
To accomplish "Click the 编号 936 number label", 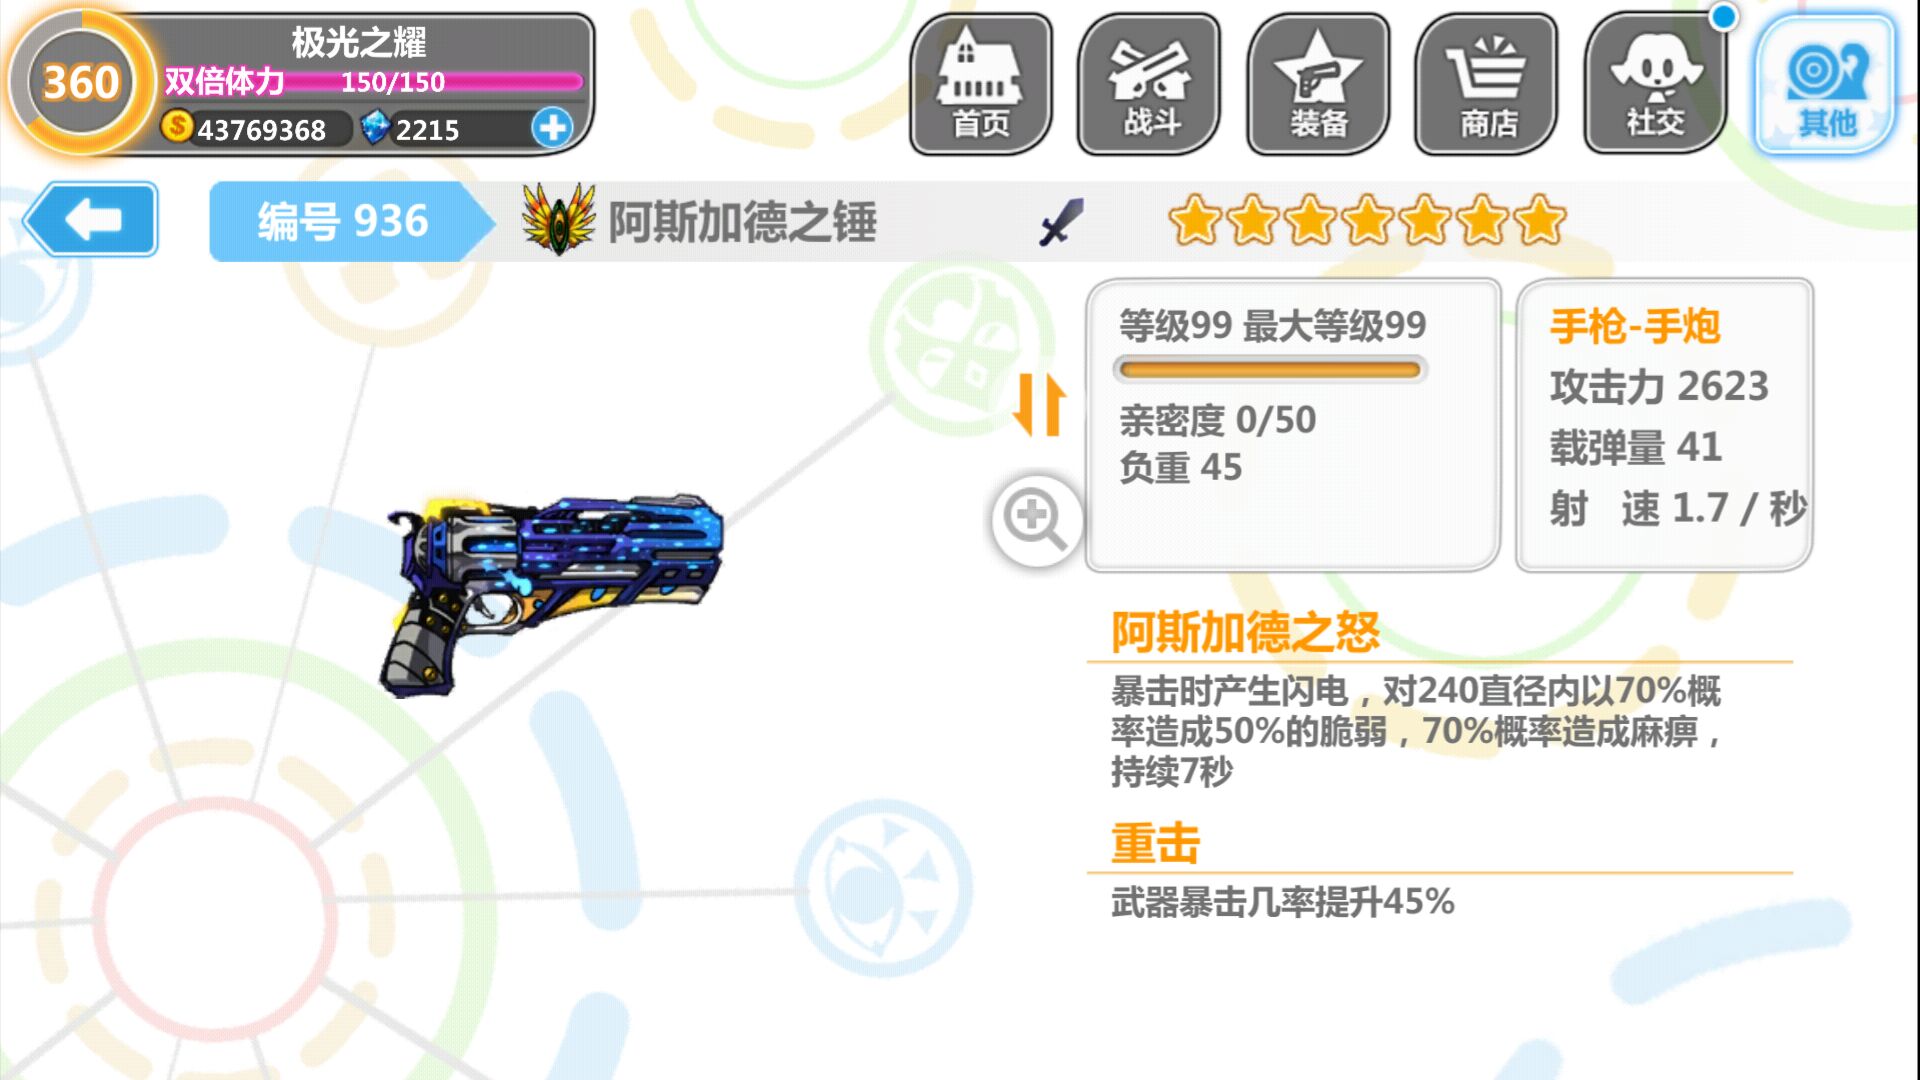I will point(343,221).
